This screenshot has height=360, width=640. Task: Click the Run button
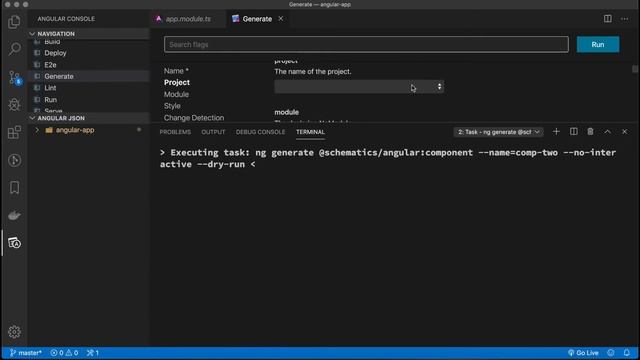(598, 44)
